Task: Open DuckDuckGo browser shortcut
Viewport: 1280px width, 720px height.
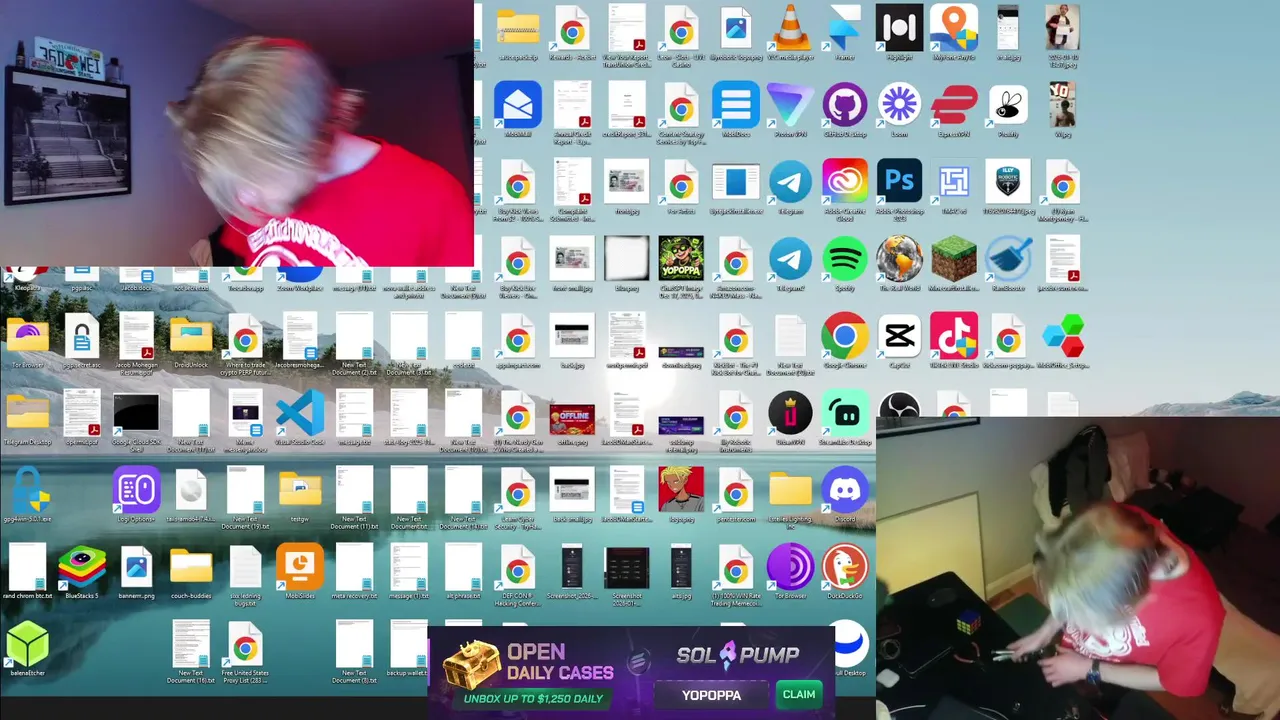Action: tap(844, 567)
